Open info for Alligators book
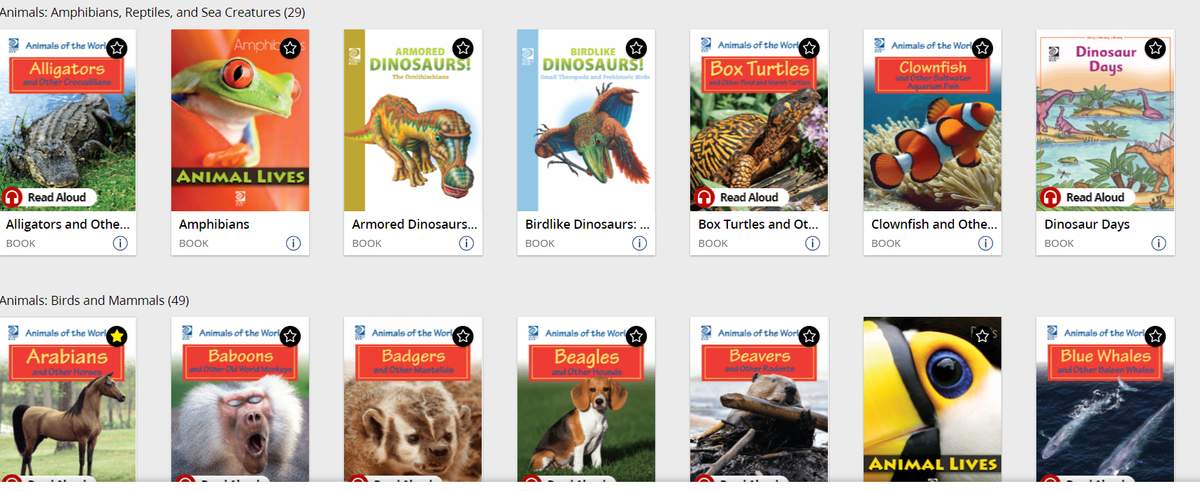1200x491 pixels. point(120,243)
